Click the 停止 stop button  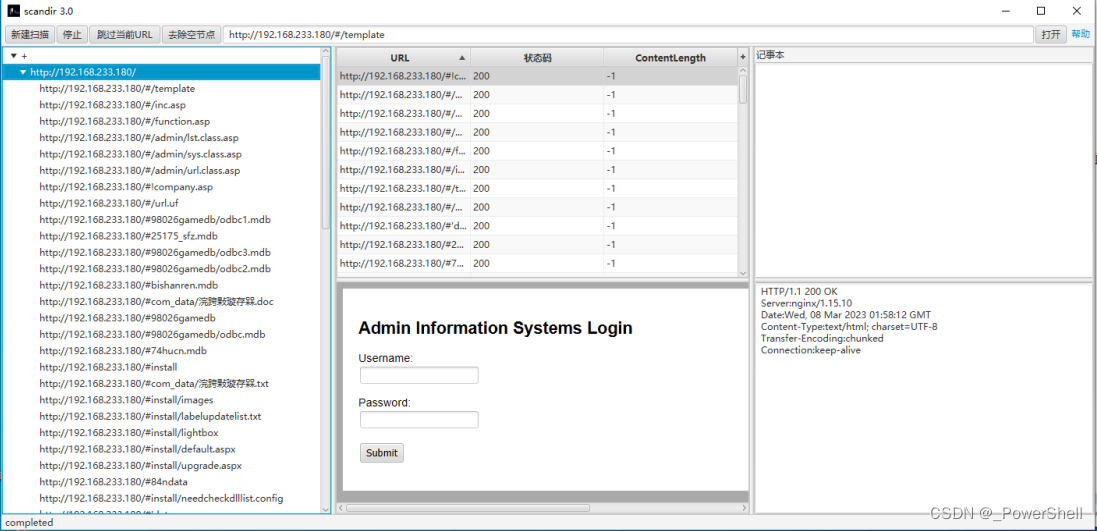[x=72, y=34]
